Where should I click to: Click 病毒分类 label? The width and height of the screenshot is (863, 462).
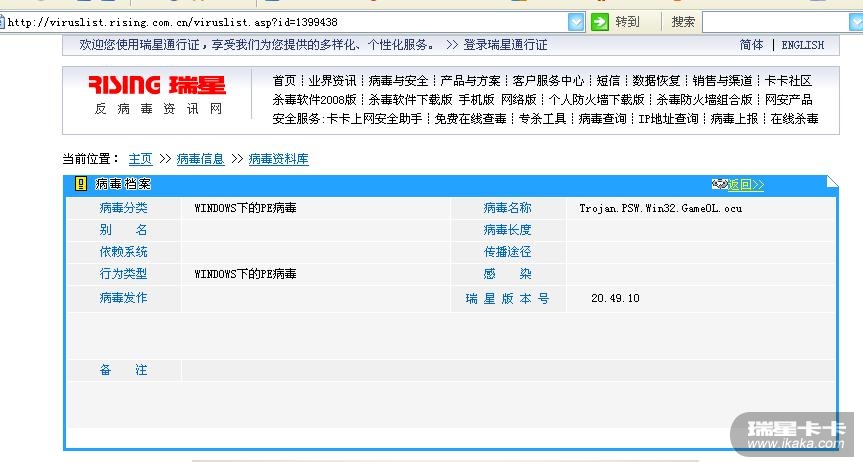click(x=123, y=208)
